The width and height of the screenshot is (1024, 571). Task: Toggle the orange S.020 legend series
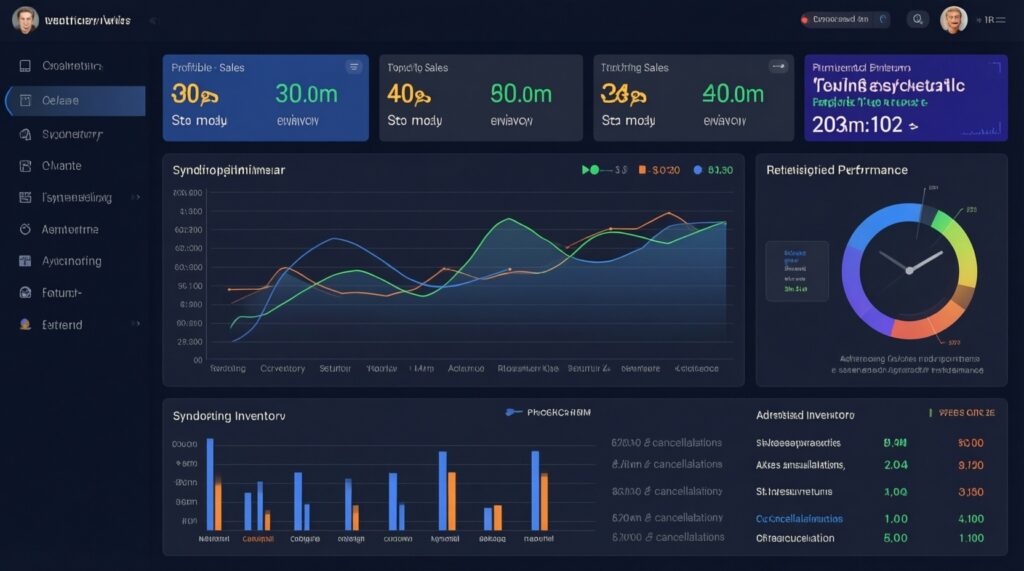pos(659,170)
